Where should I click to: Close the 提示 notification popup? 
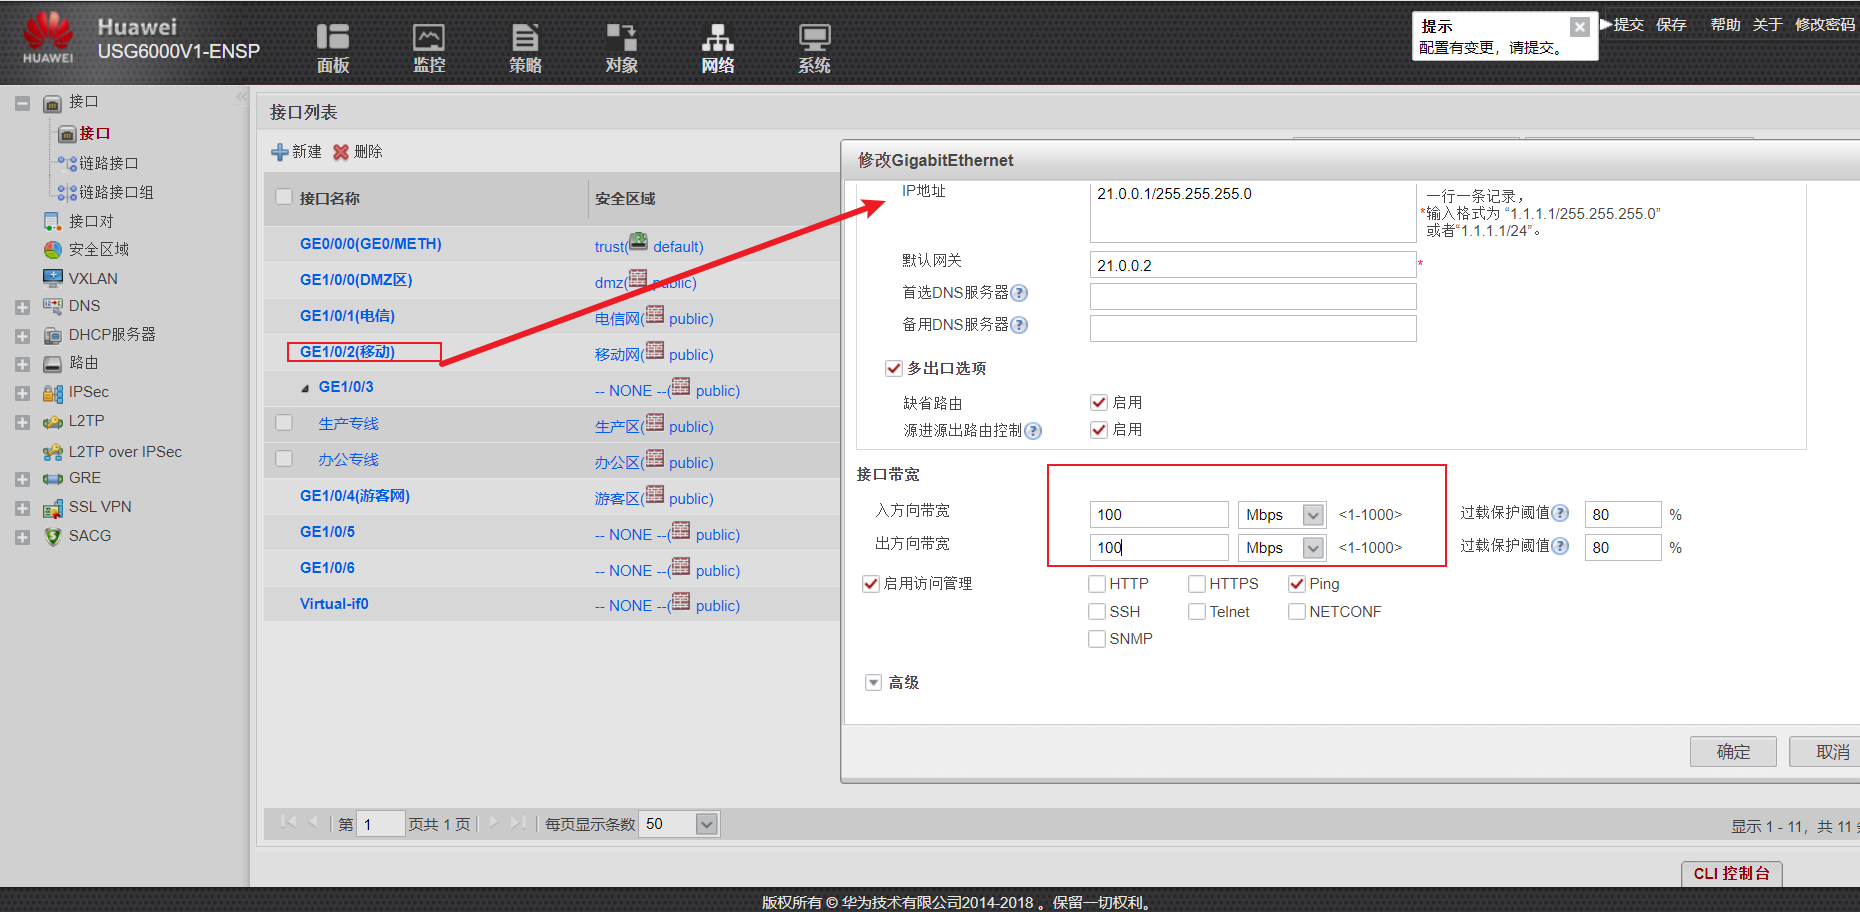(x=1579, y=27)
